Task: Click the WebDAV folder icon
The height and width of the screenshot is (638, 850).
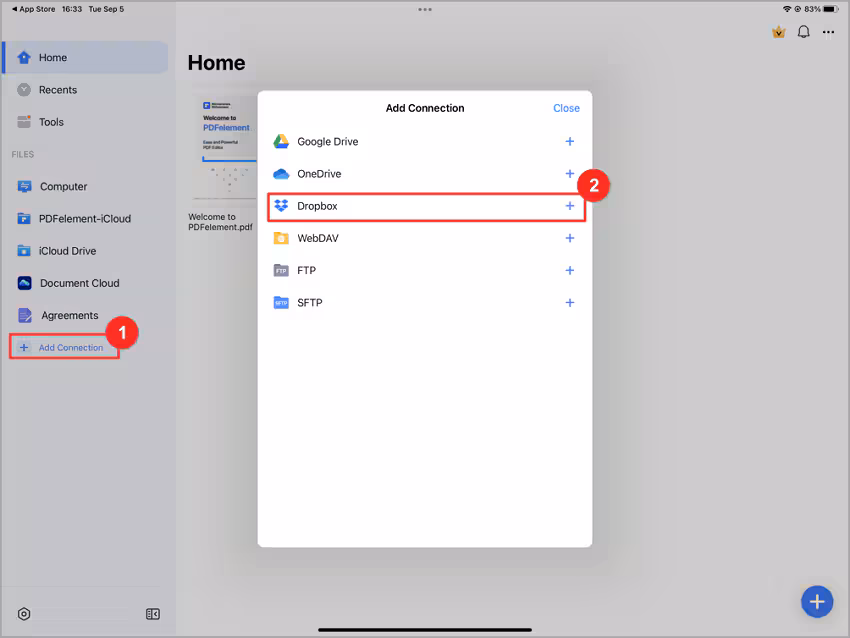Action: point(281,238)
